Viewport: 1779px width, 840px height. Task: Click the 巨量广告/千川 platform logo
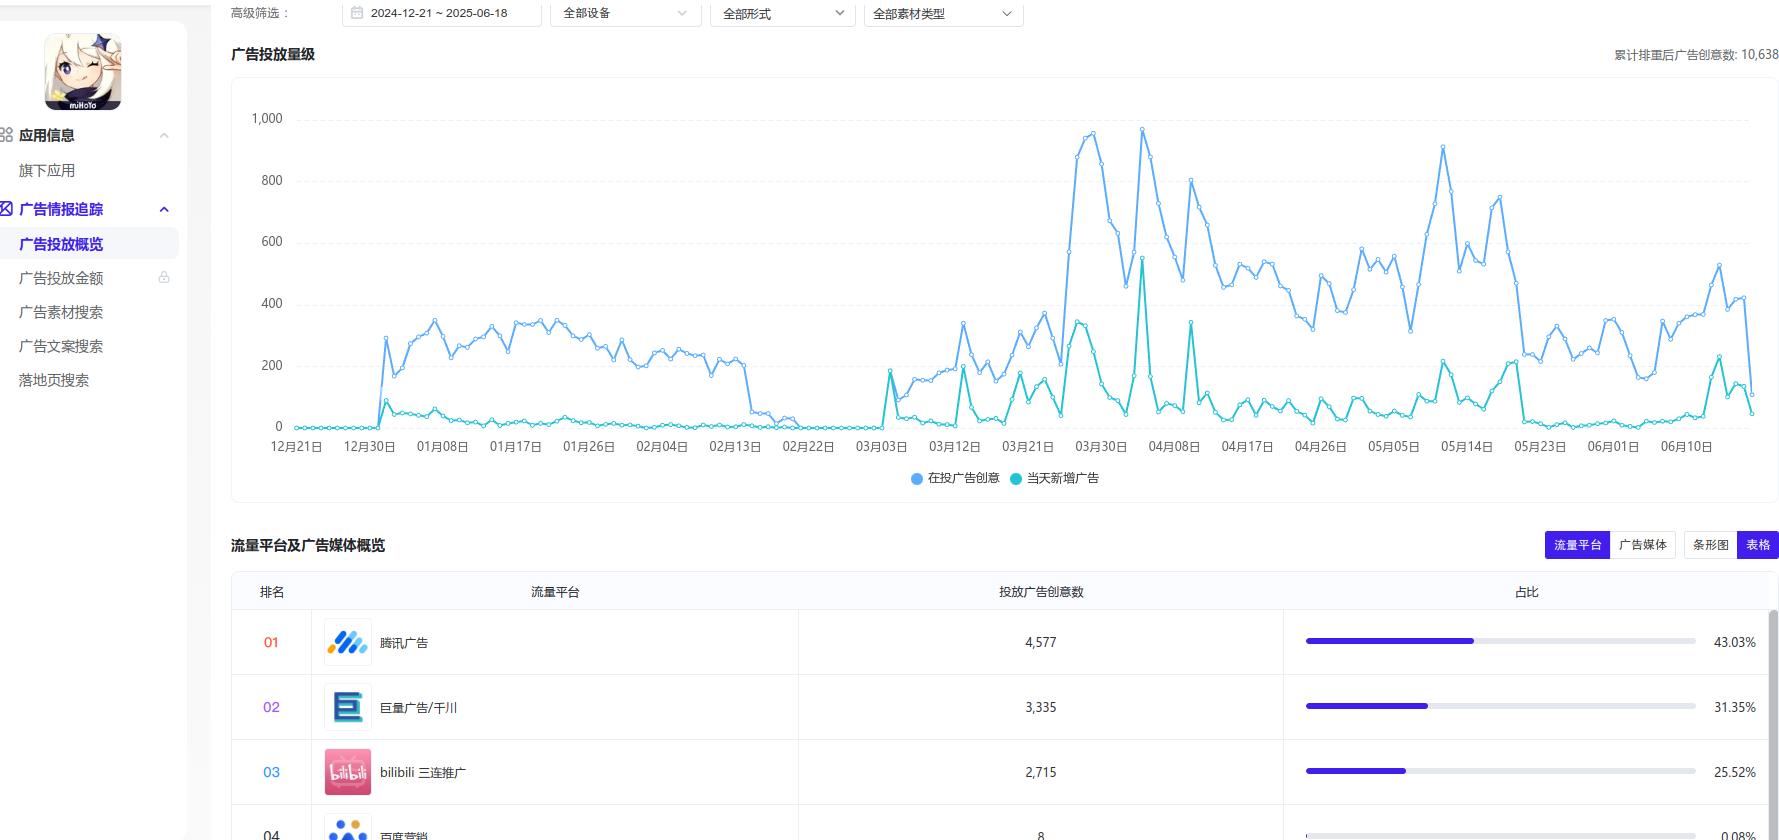[347, 707]
